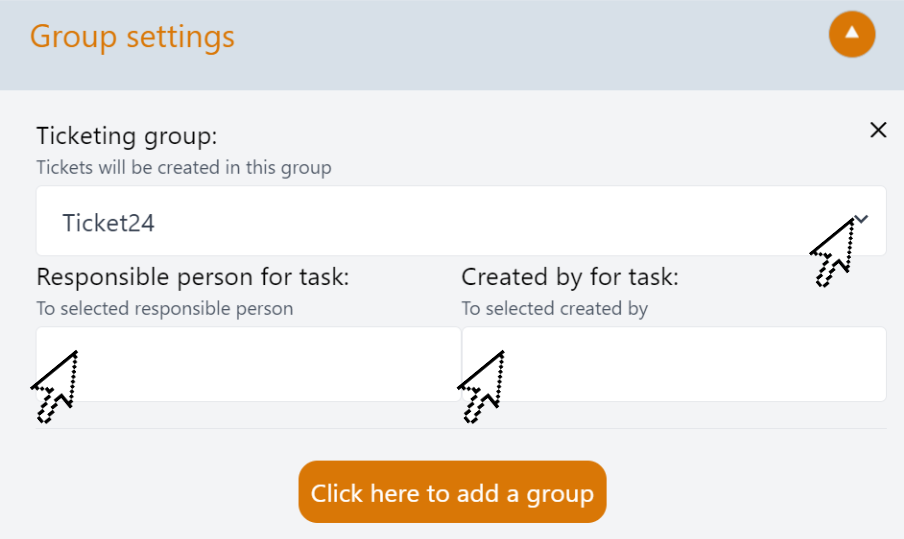Collapse Group settings with orange arrow button
The height and width of the screenshot is (539, 904).
tap(852, 34)
